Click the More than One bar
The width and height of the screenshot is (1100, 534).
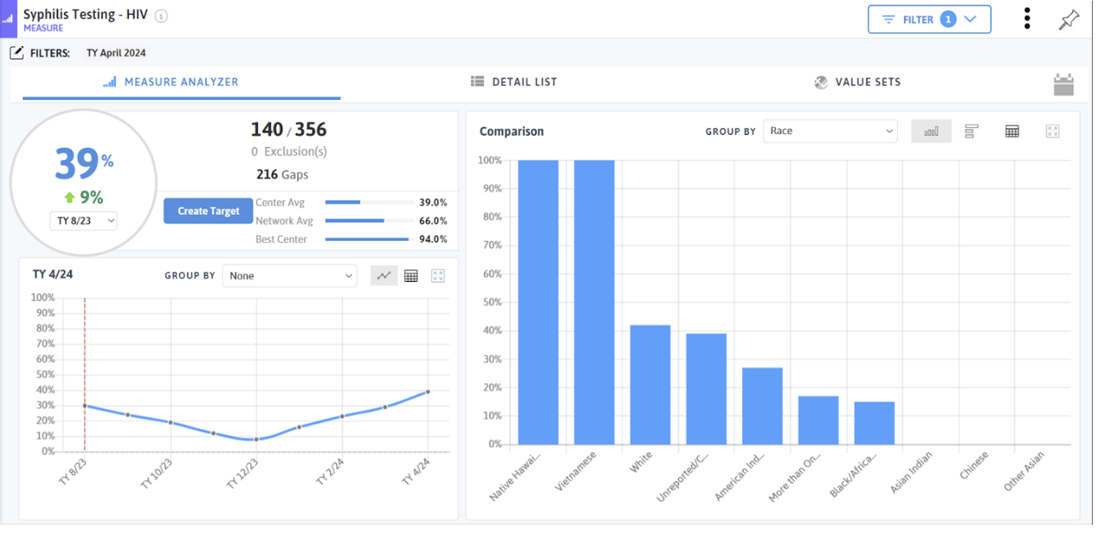click(x=819, y=420)
